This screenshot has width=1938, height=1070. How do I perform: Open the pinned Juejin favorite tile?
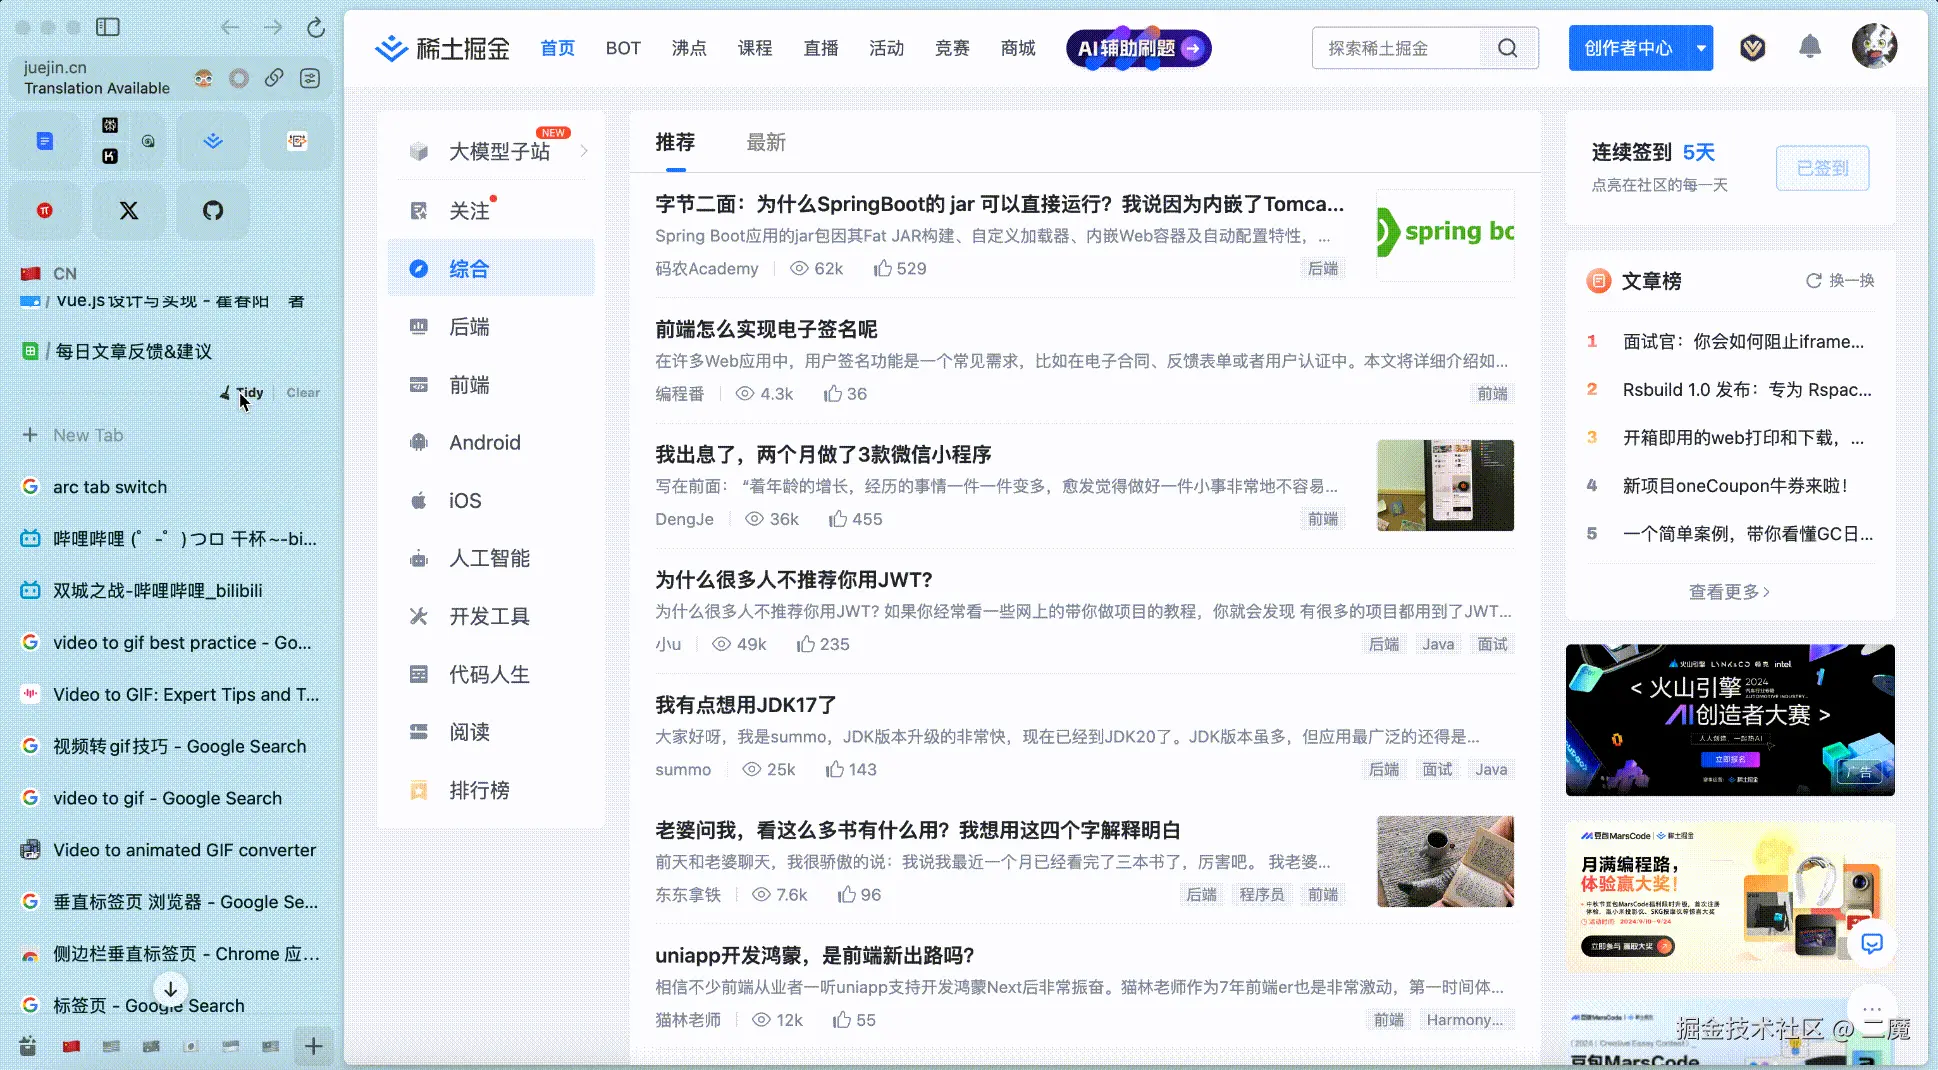(x=213, y=141)
